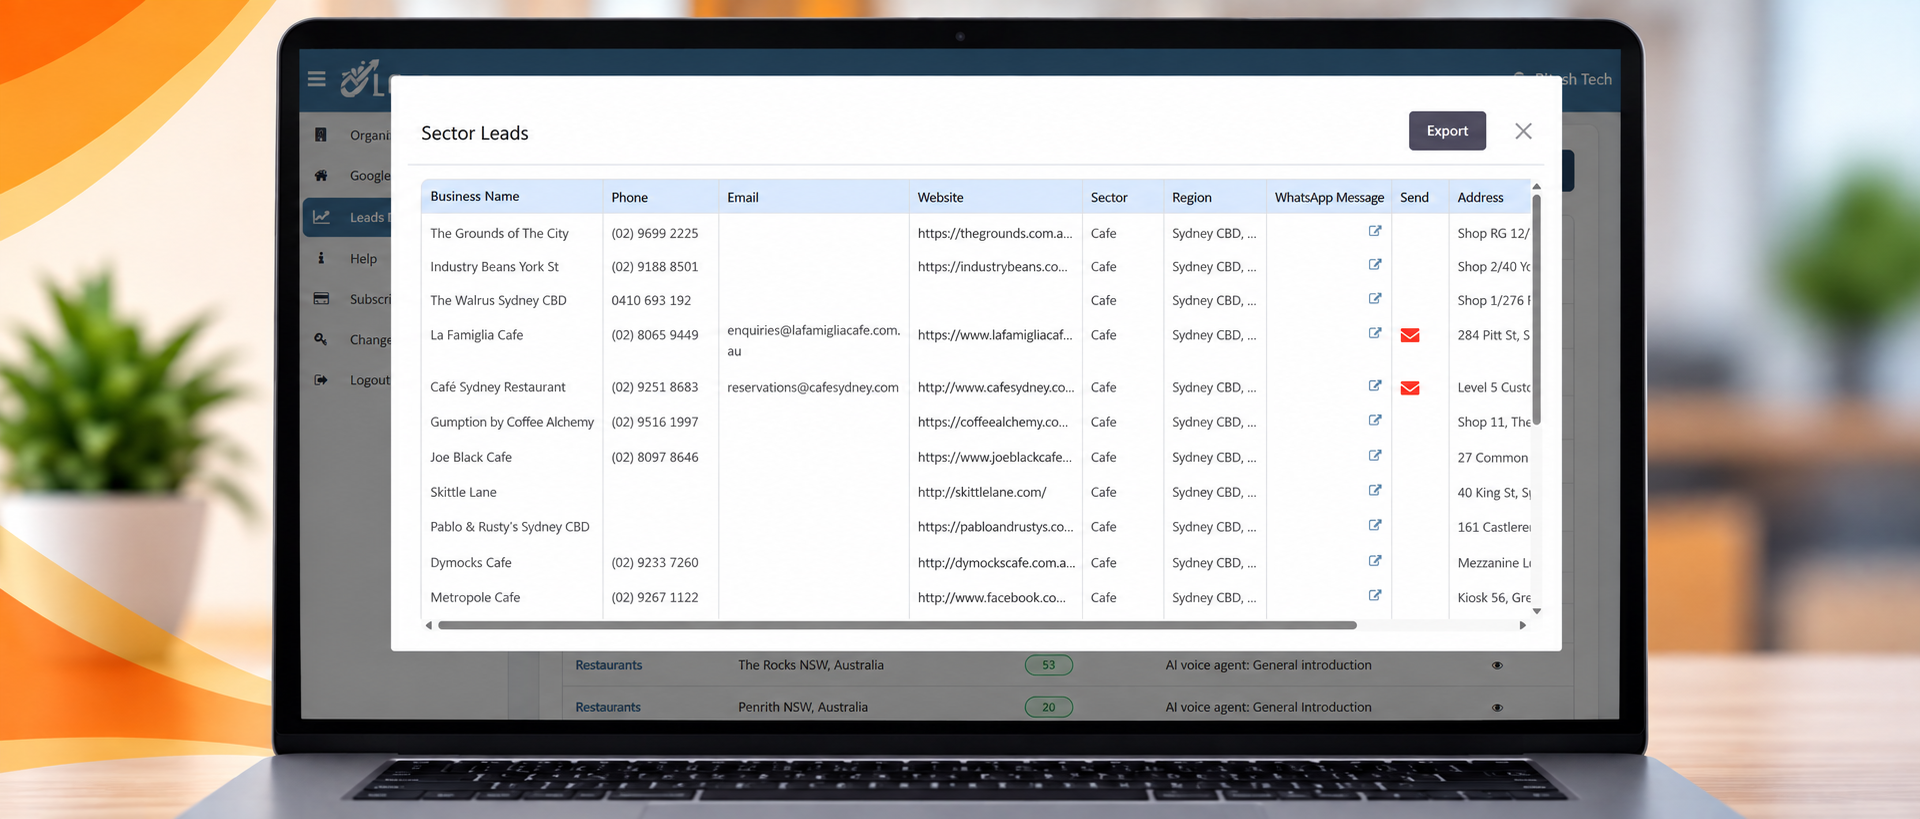Open WhatsApp message for Joe Black Cafe
This screenshot has width=1920, height=819.
[1375, 455]
